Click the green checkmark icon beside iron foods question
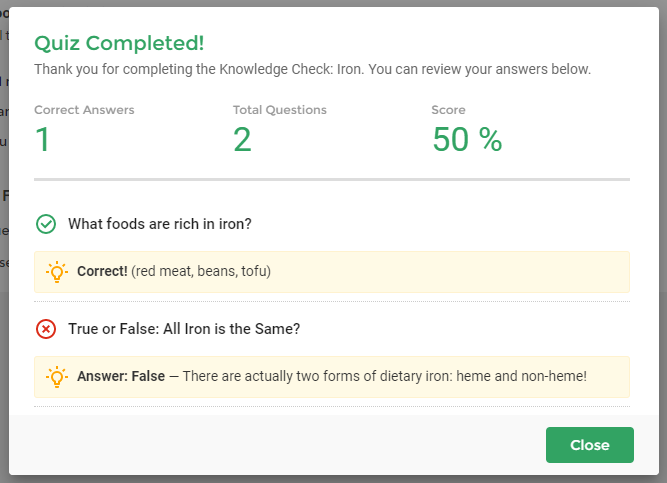 [x=46, y=224]
